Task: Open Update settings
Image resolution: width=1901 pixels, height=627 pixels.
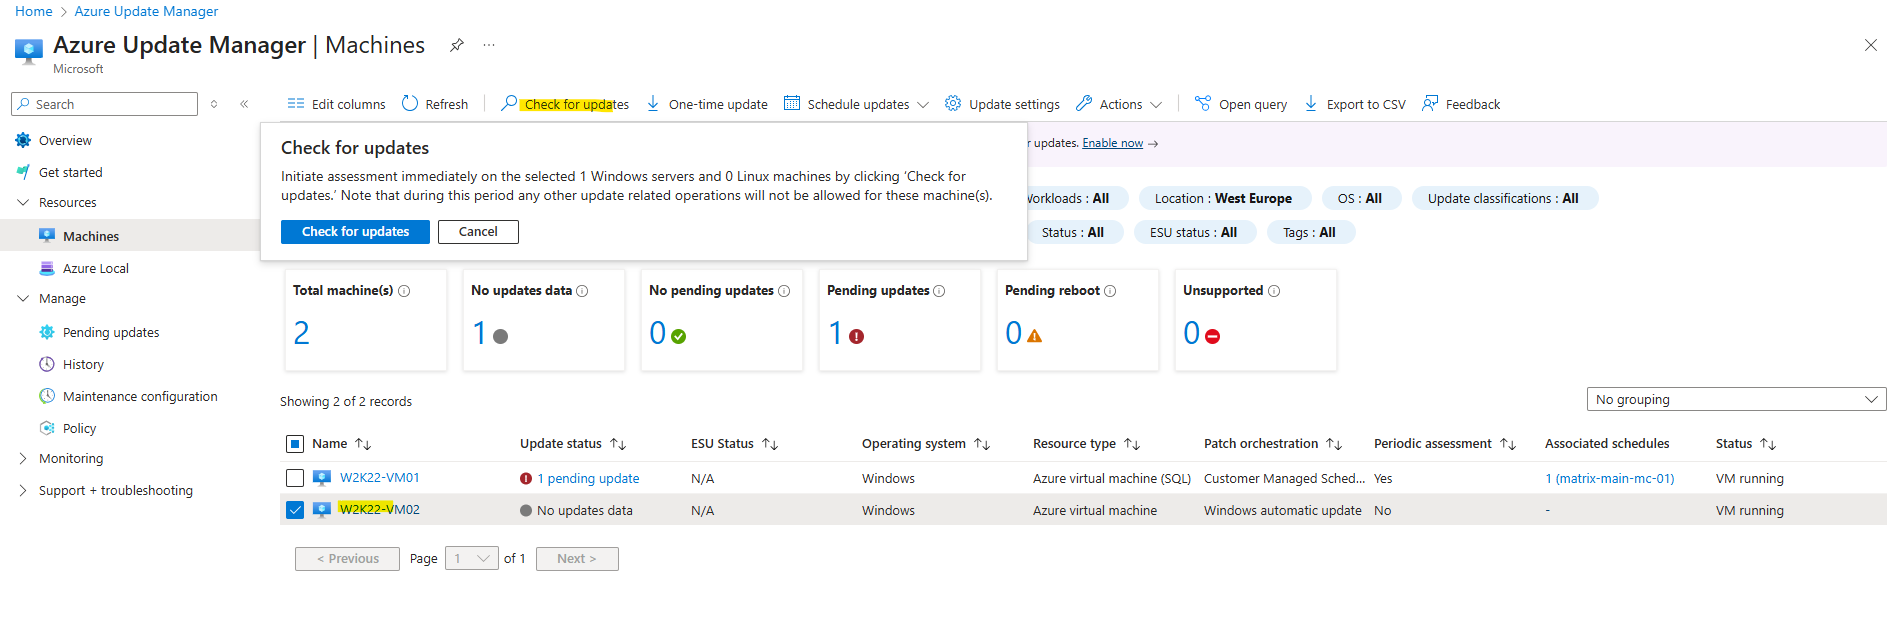Action: 1002,104
